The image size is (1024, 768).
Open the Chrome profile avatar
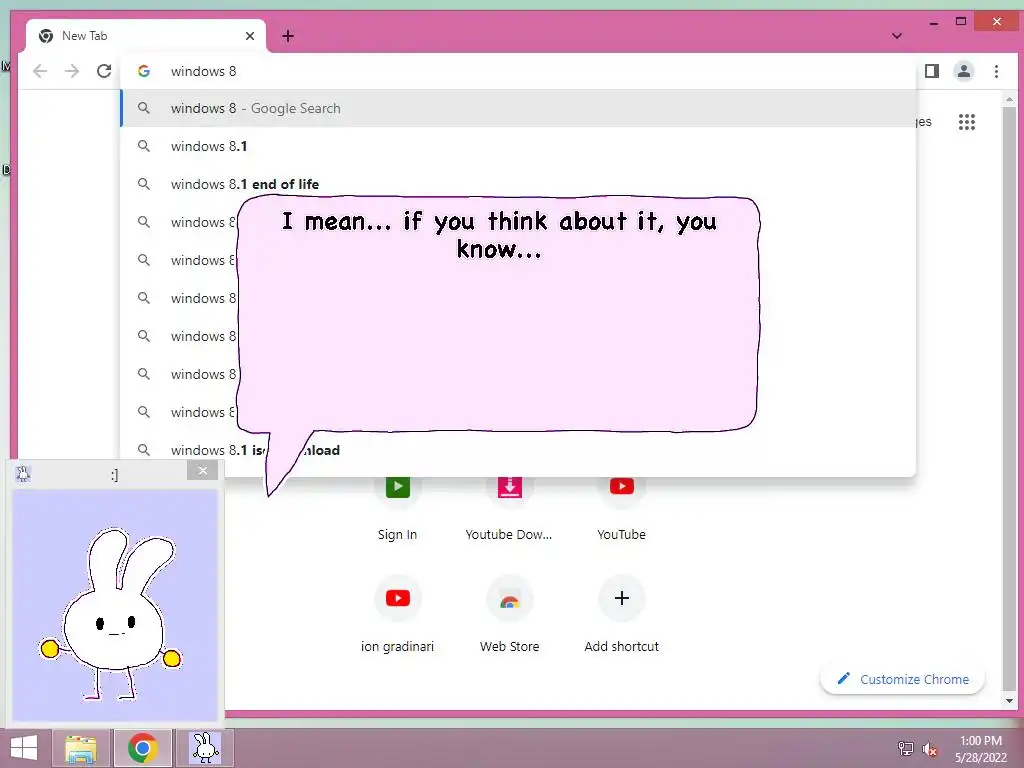click(x=963, y=71)
